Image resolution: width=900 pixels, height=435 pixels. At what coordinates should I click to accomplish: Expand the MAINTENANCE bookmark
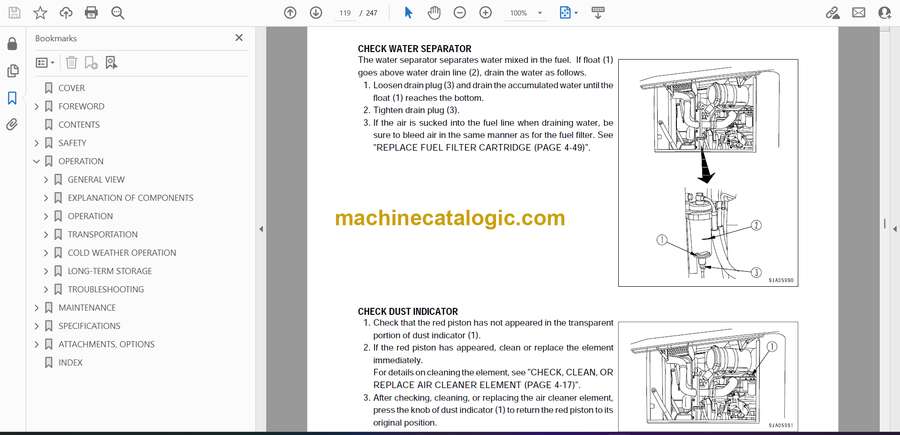coord(37,308)
